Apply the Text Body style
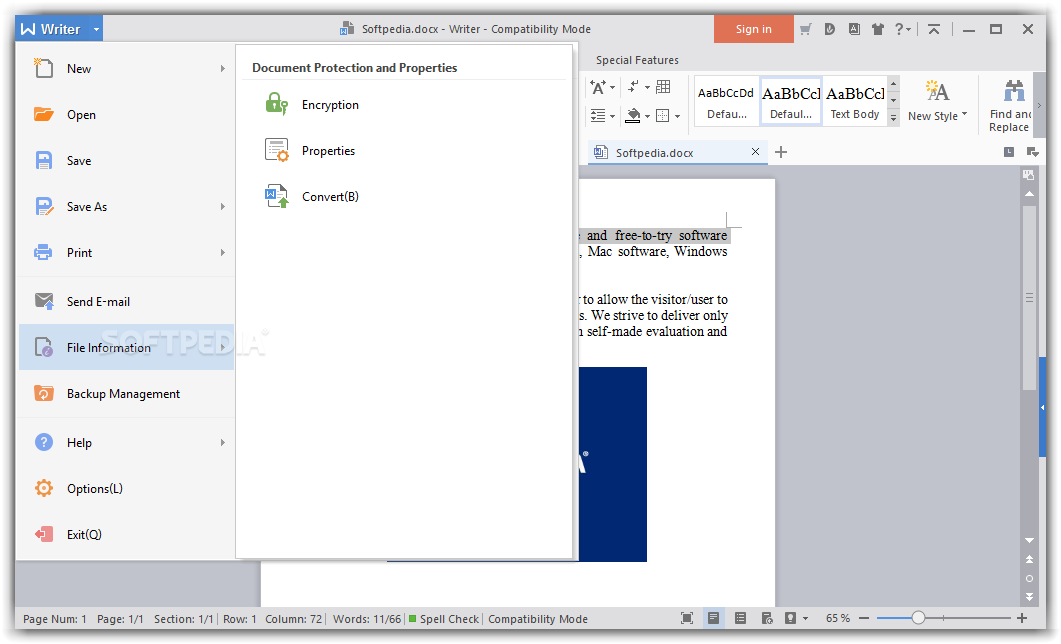The height and width of the screenshot is (644, 1061). (x=855, y=101)
